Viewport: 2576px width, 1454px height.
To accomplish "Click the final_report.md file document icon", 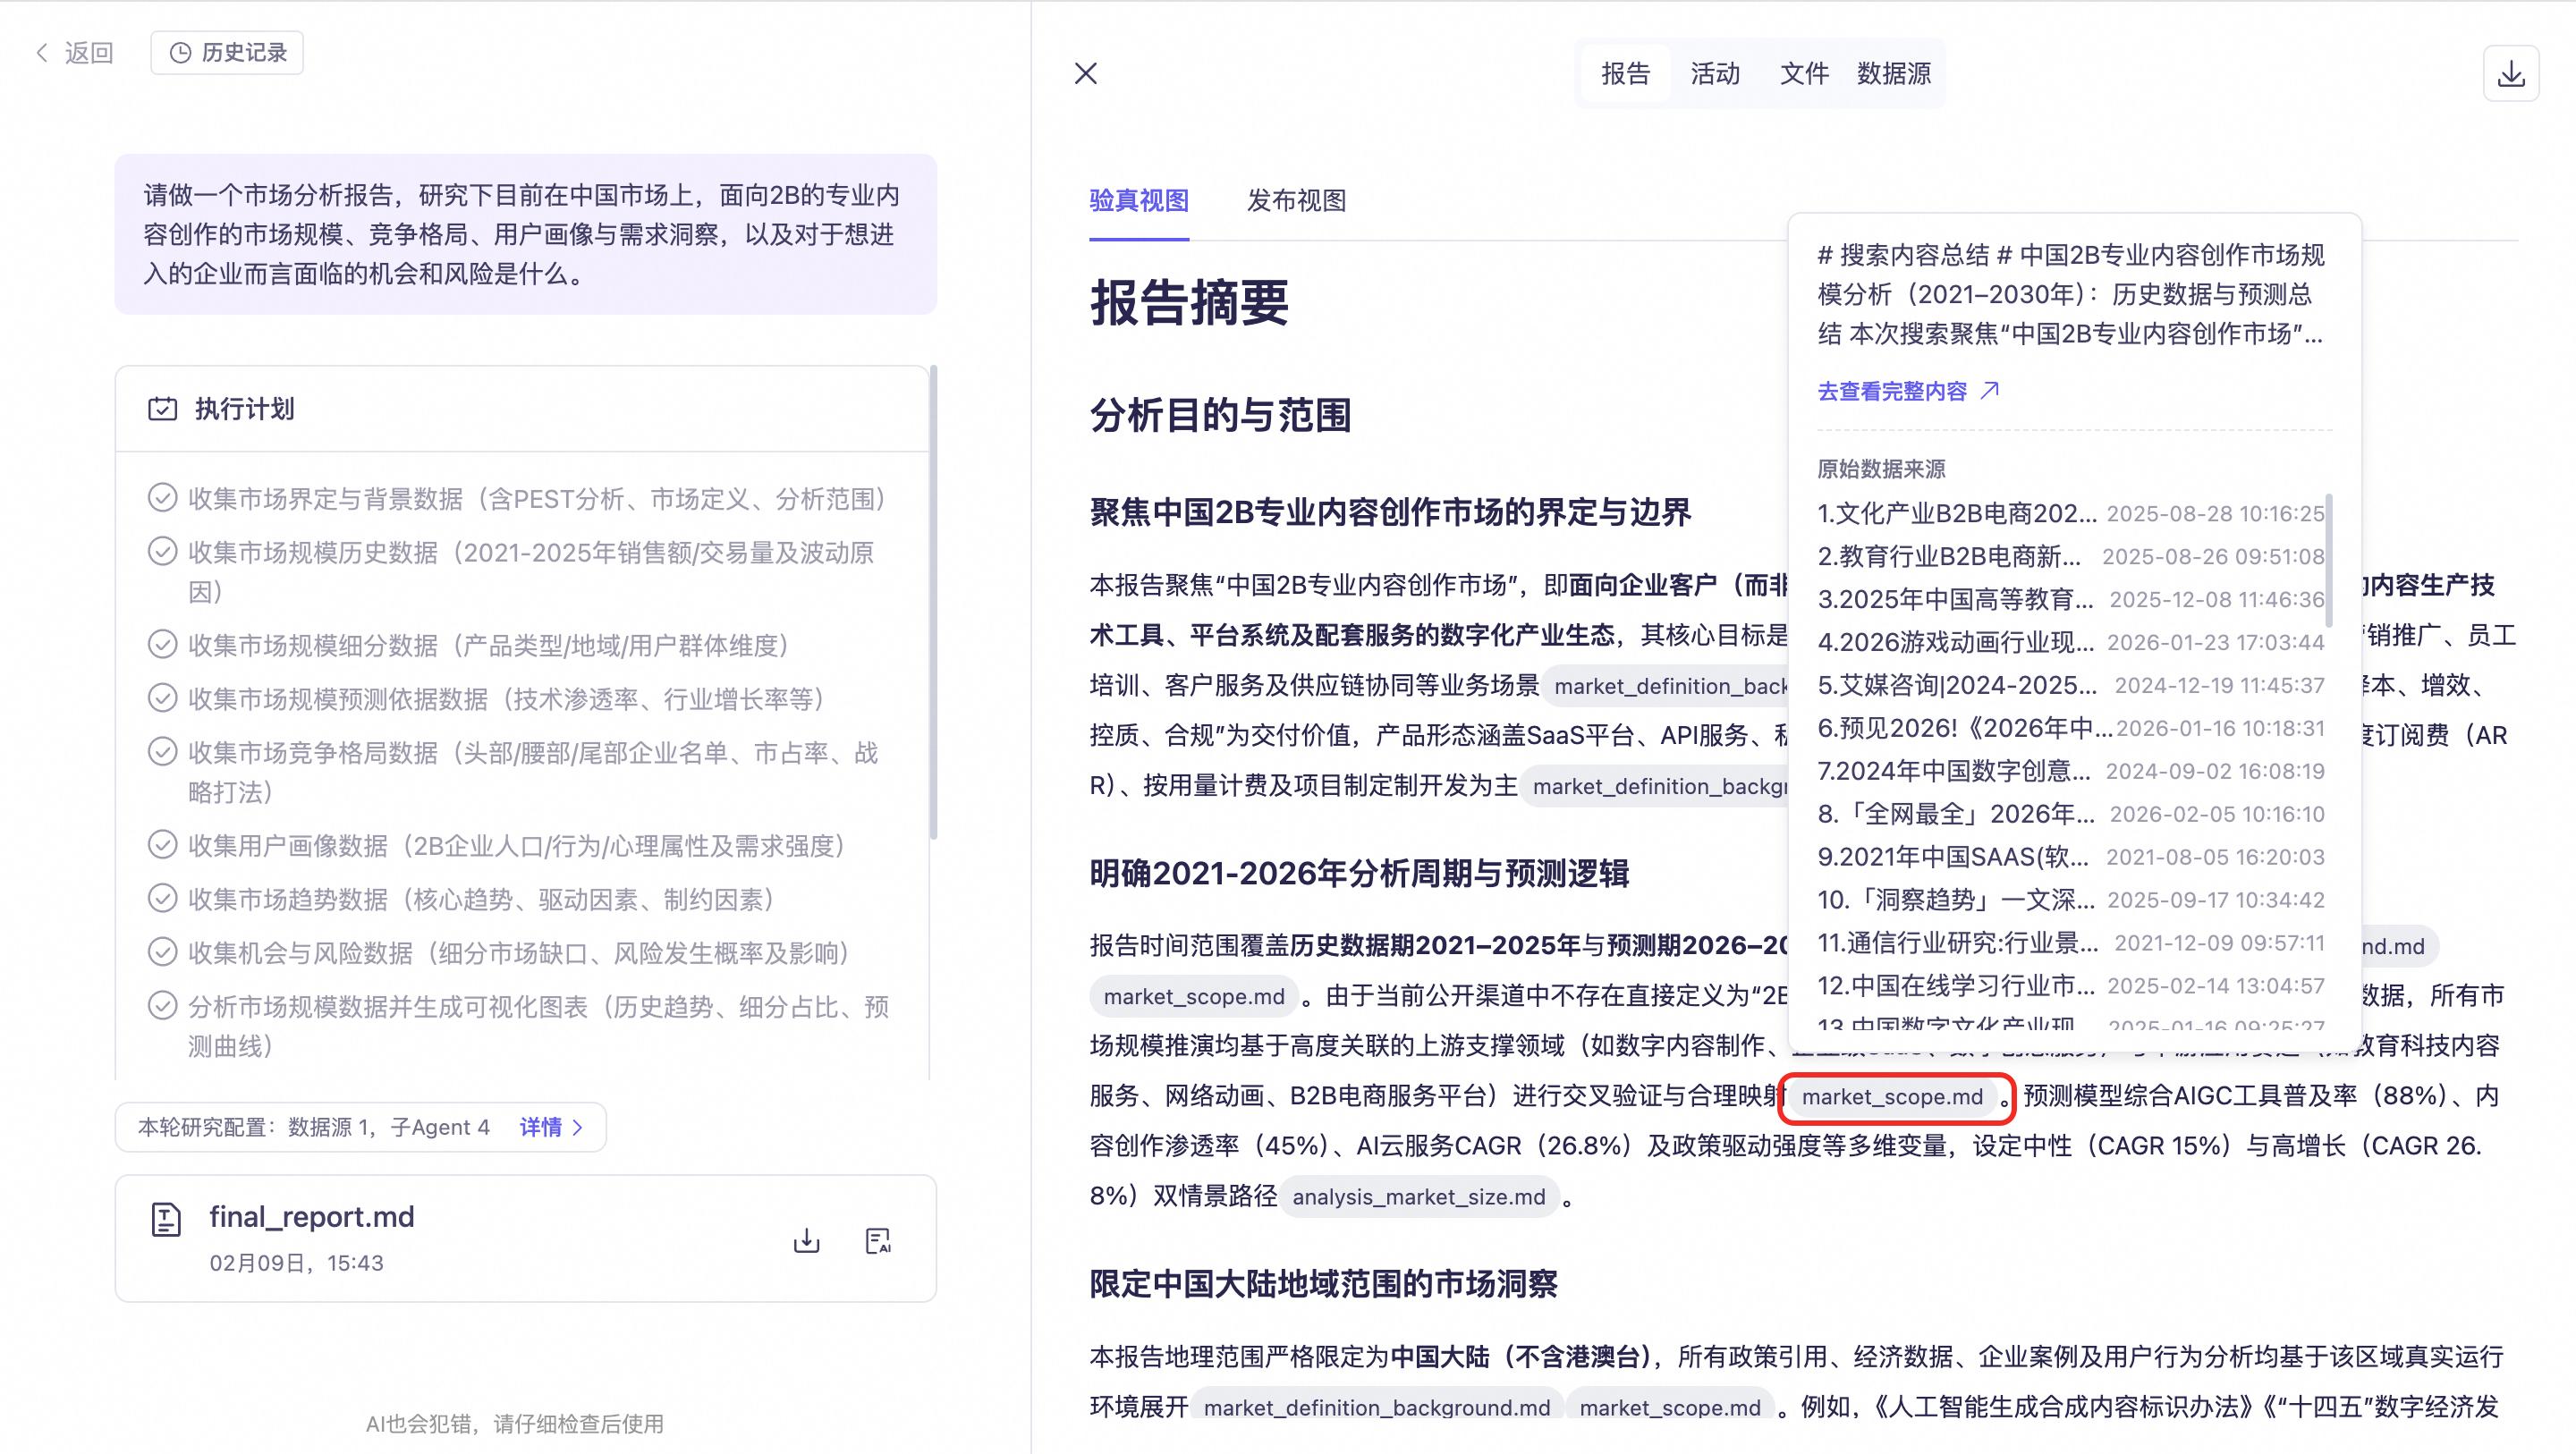I will [x=166, y=1219].
